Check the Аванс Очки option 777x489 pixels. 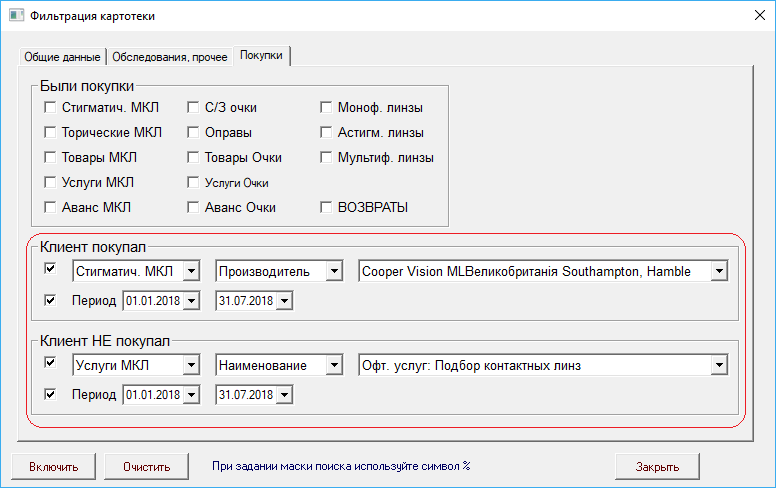coord(194,207)
